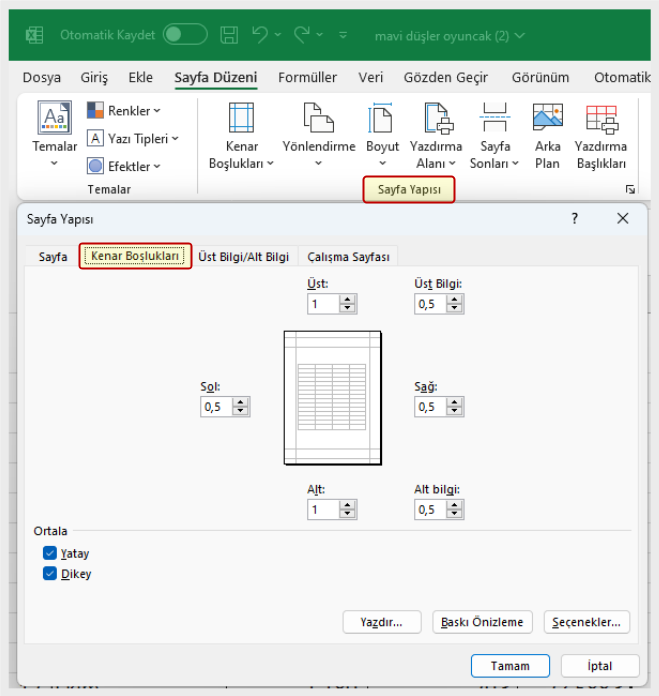
Task: Confirm with the Tamam button
Action: pyautogui.click(x=510, y=666)
